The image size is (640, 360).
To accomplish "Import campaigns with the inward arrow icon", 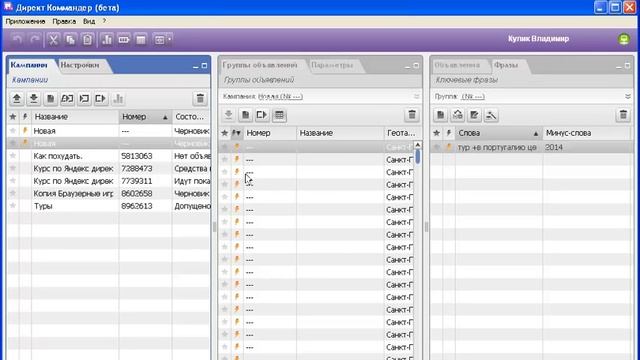I will [84, 99].
